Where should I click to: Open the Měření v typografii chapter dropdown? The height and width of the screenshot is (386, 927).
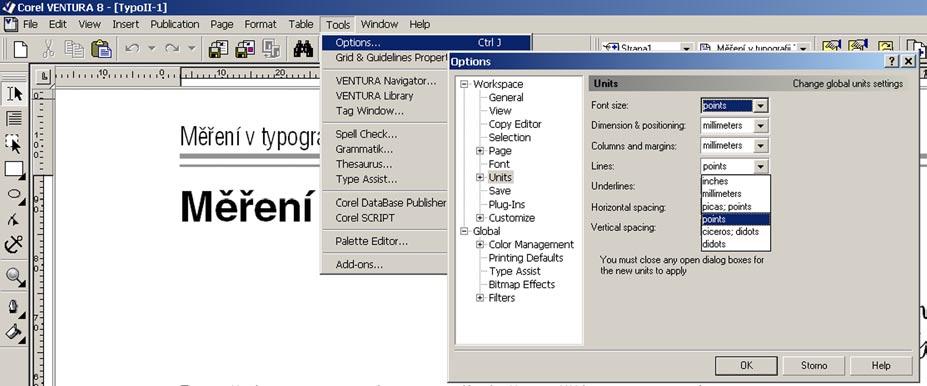(x=804, y=48)
